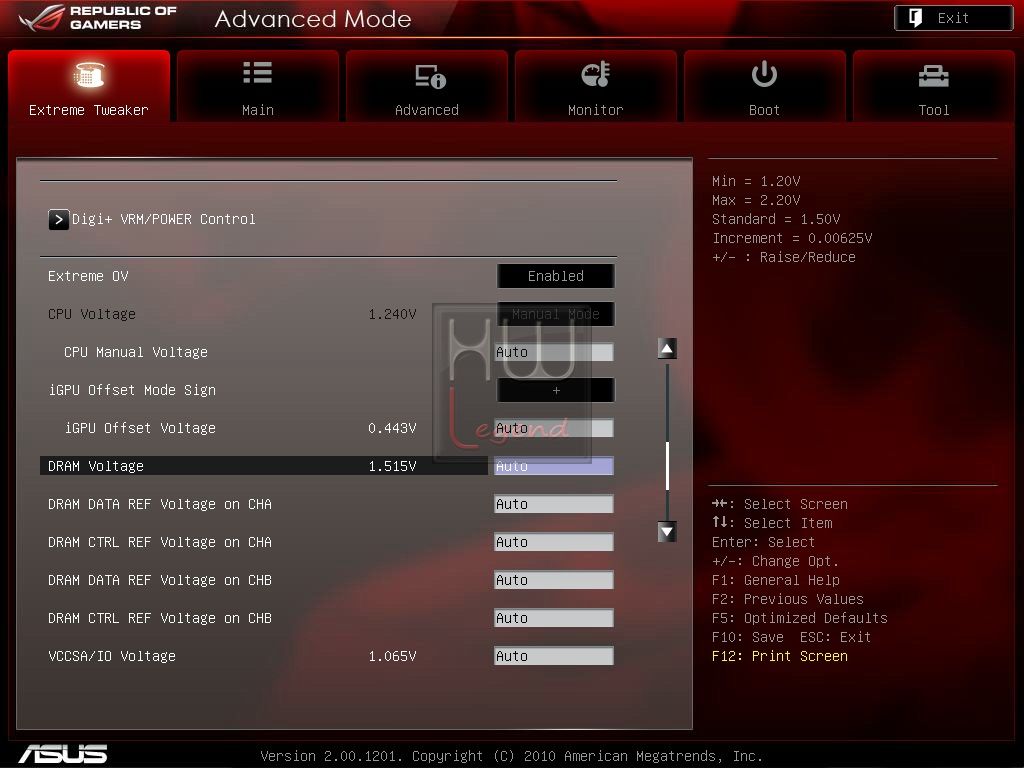1024x768 pixels.
Task: Click the Advanced tab monitor-info icon
Action: (430, 76)
